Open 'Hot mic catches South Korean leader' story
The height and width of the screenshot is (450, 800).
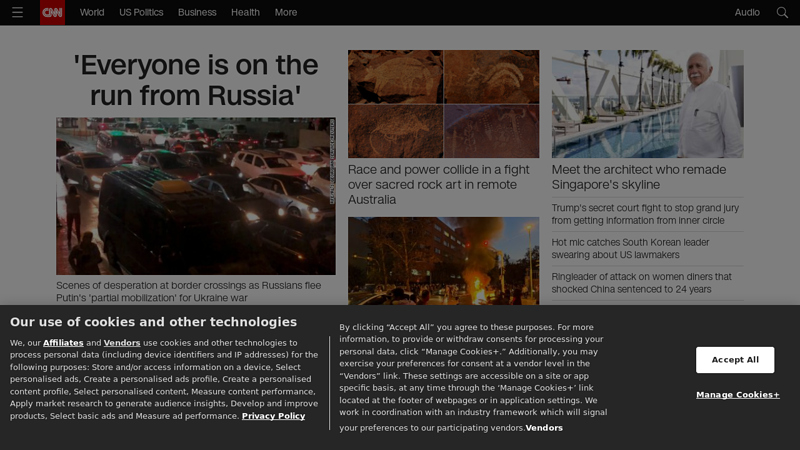click(630, 248)
